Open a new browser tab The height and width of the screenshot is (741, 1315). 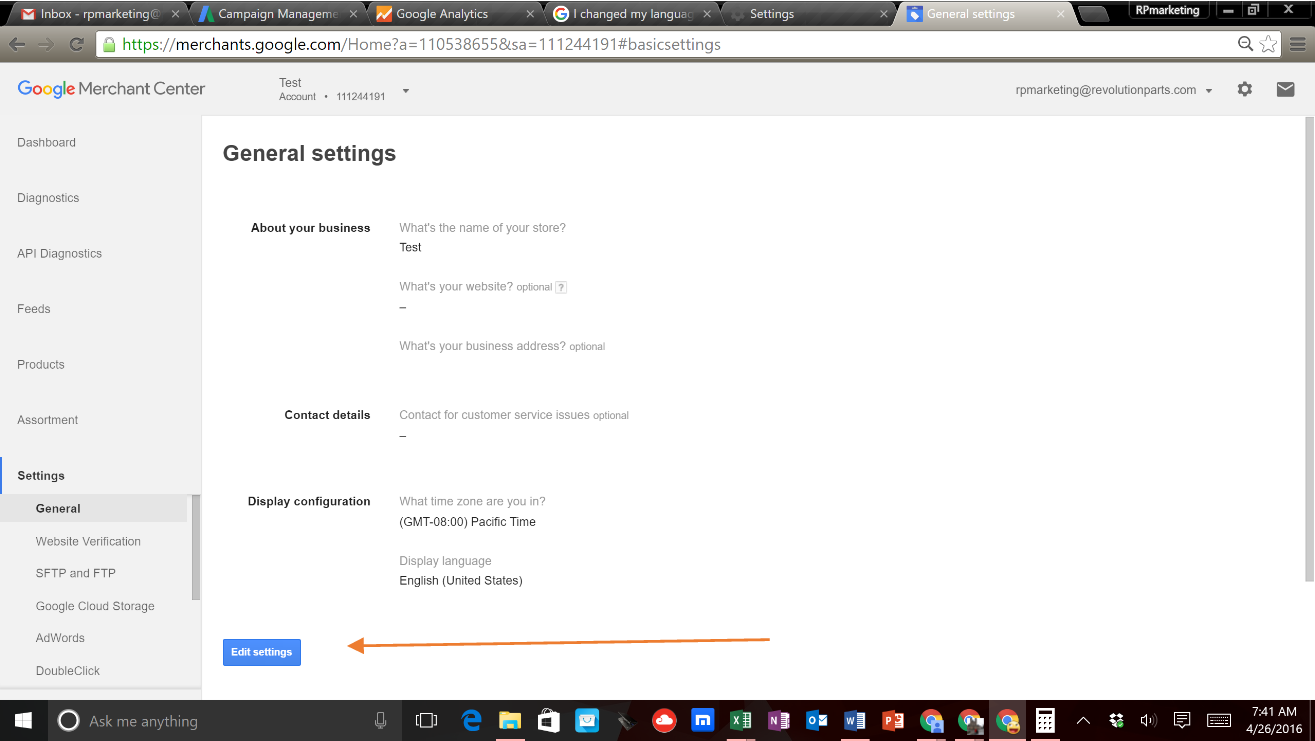click(1095, 14)
